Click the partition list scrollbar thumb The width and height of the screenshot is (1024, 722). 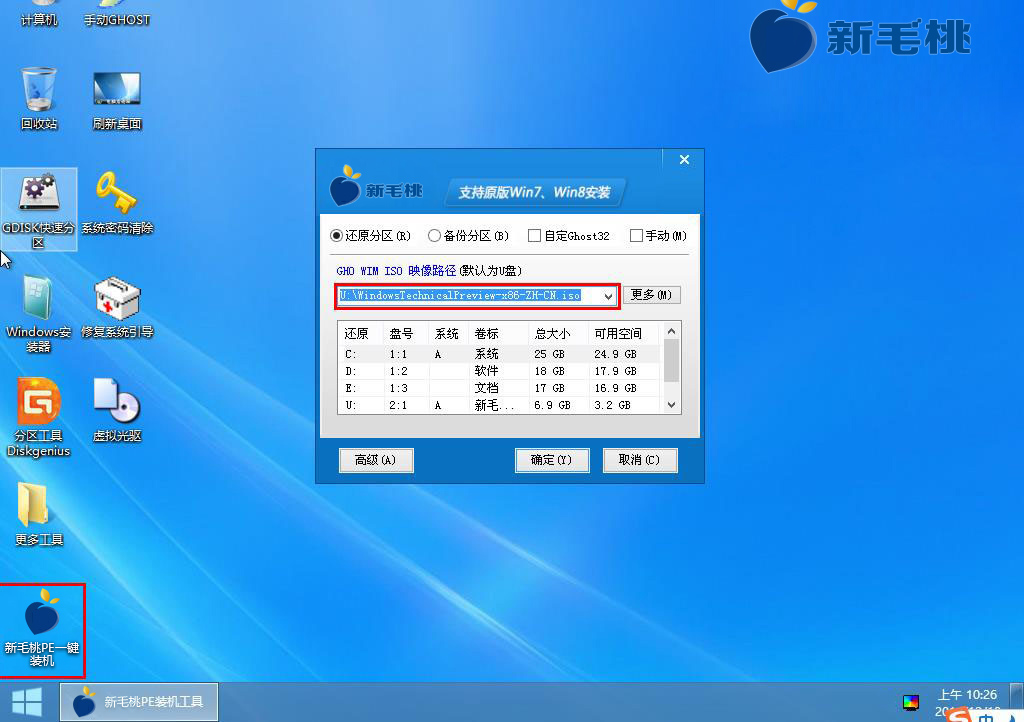pos(671,360)
